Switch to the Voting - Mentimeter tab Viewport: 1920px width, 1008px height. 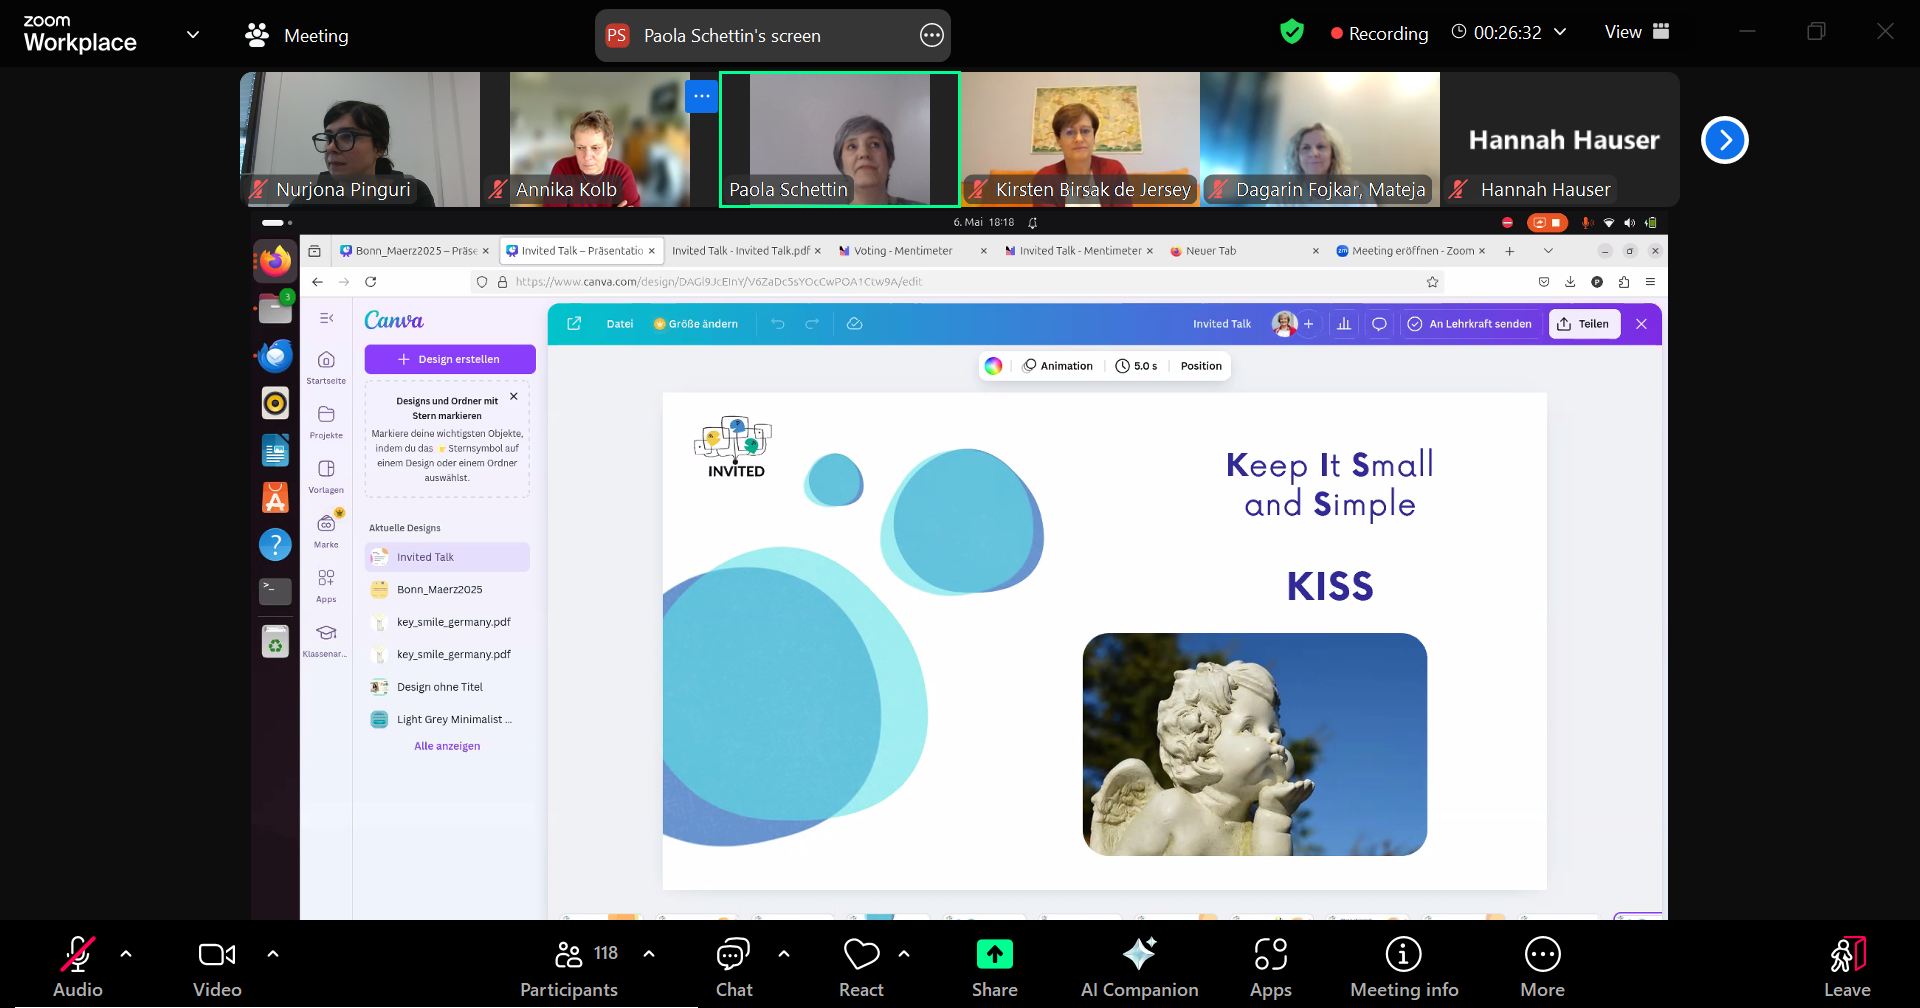point(912,251)
